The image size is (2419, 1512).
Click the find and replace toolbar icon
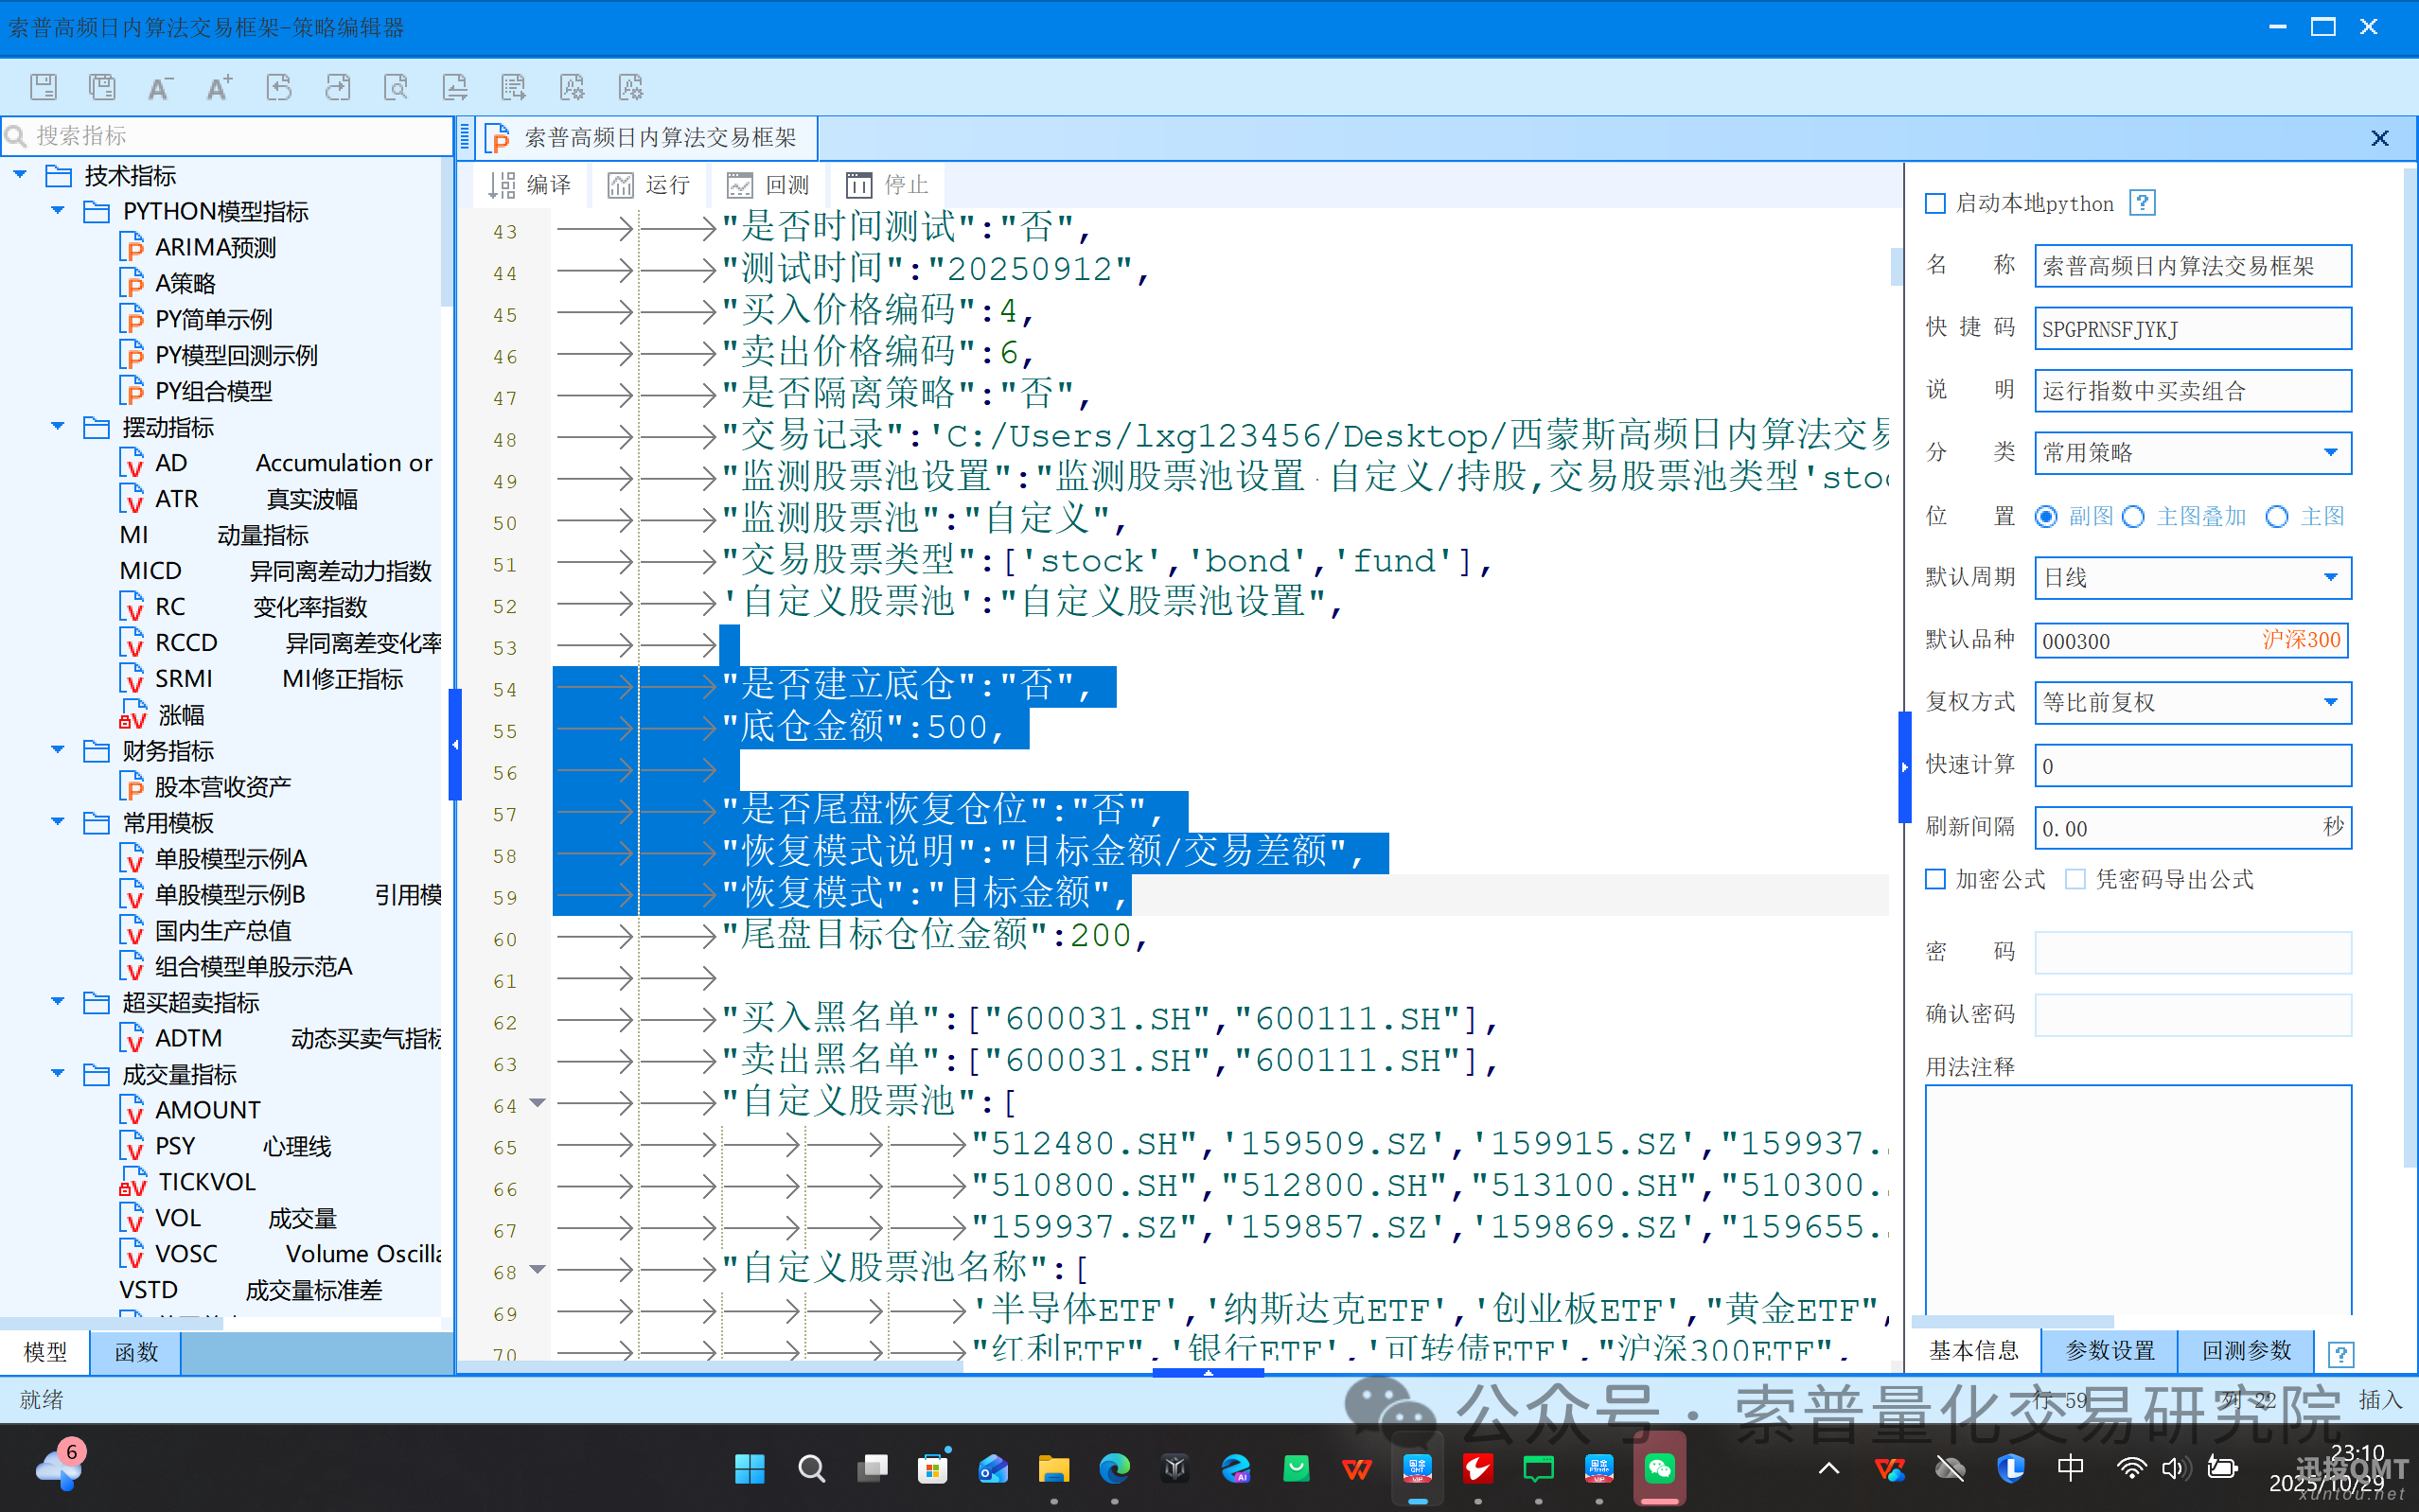[x=455, y=87]
